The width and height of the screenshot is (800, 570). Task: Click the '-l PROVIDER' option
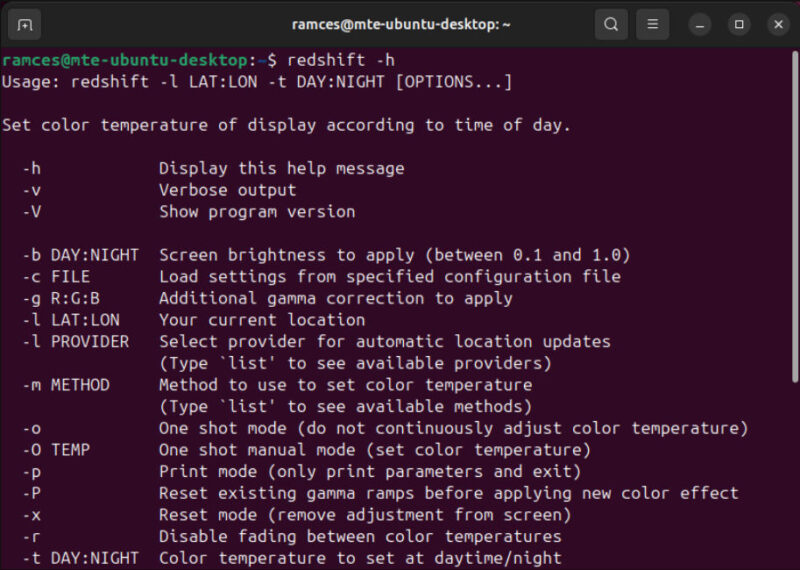click(76, 342)
